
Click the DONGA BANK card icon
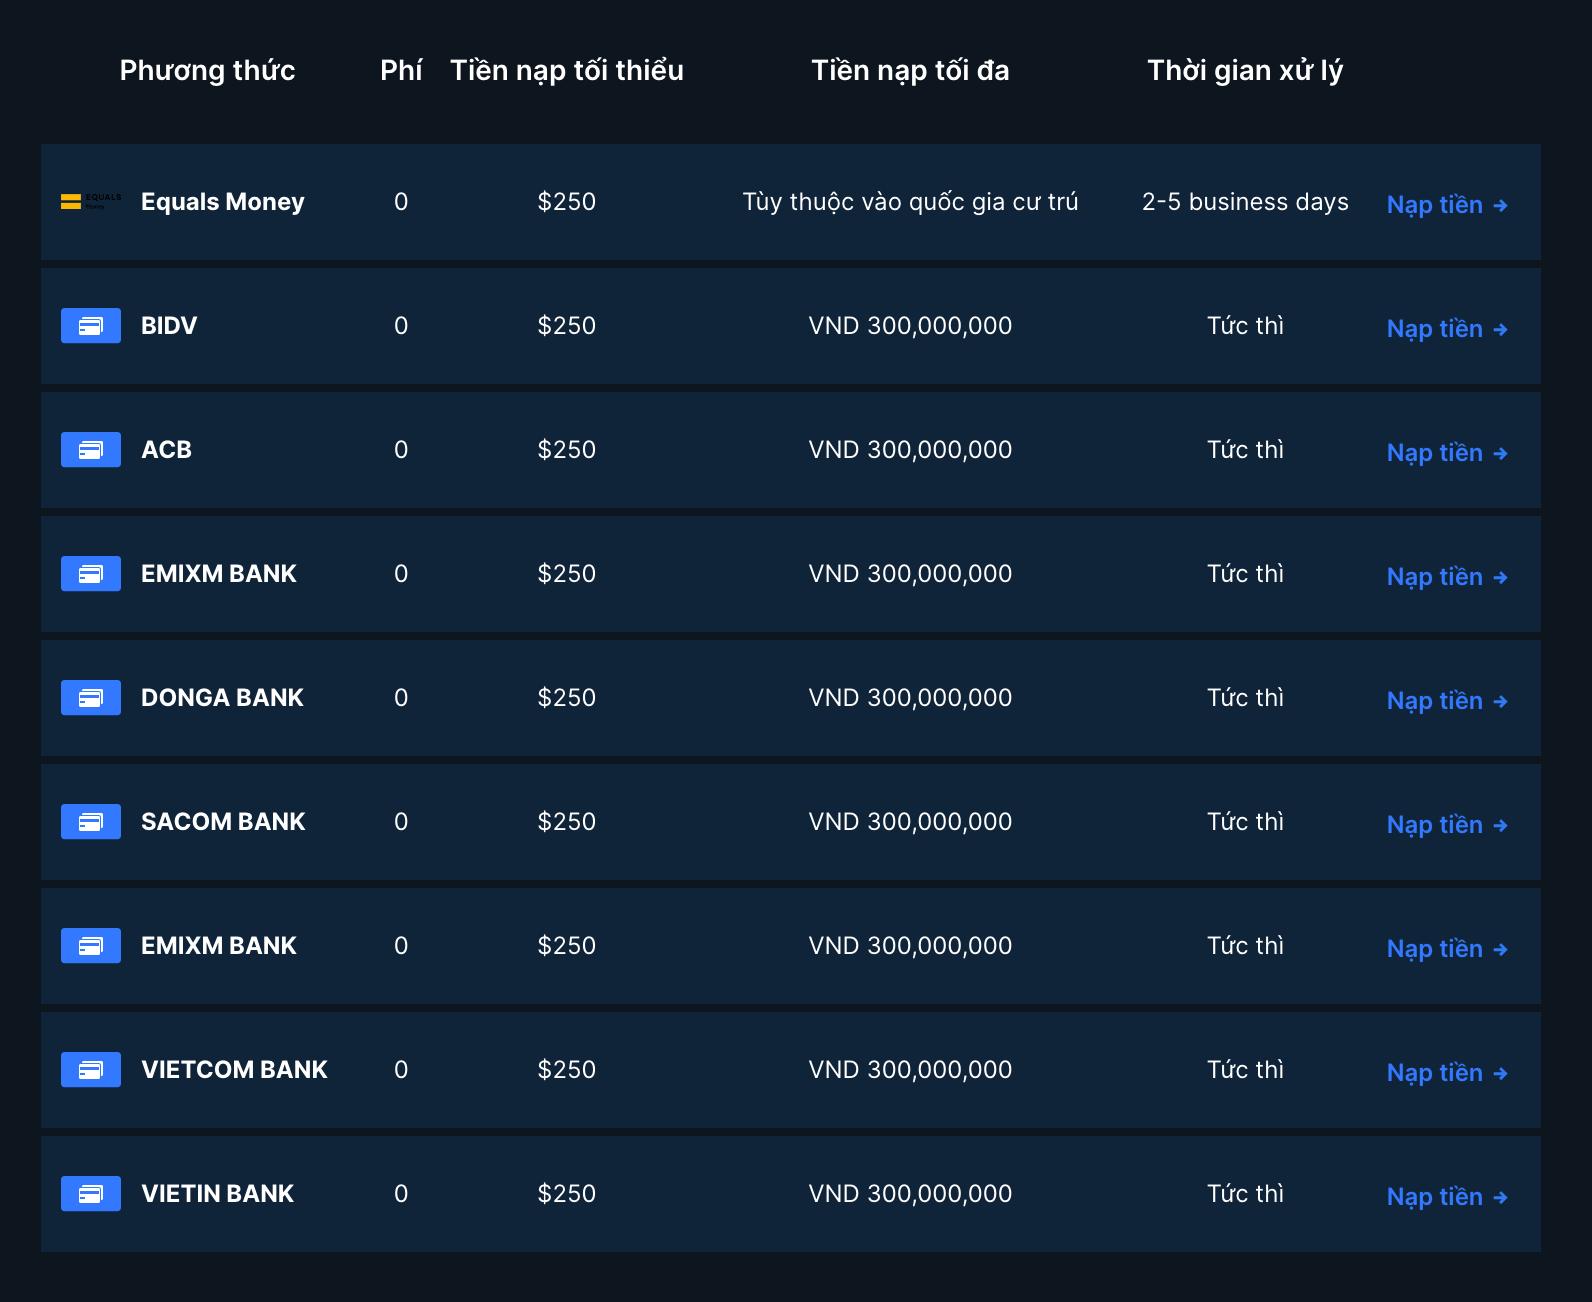pos(90,698)
